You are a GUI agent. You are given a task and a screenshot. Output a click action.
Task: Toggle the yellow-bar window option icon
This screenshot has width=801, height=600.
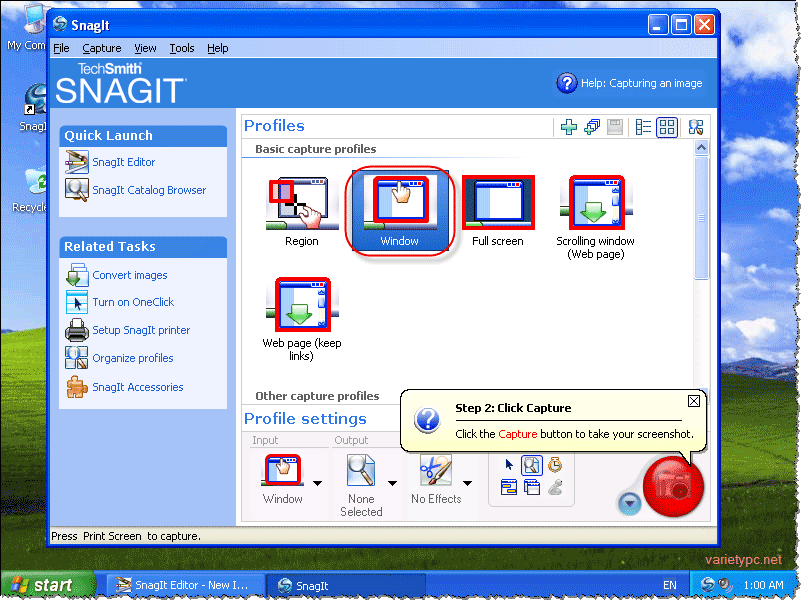click(x=508, y=488)
